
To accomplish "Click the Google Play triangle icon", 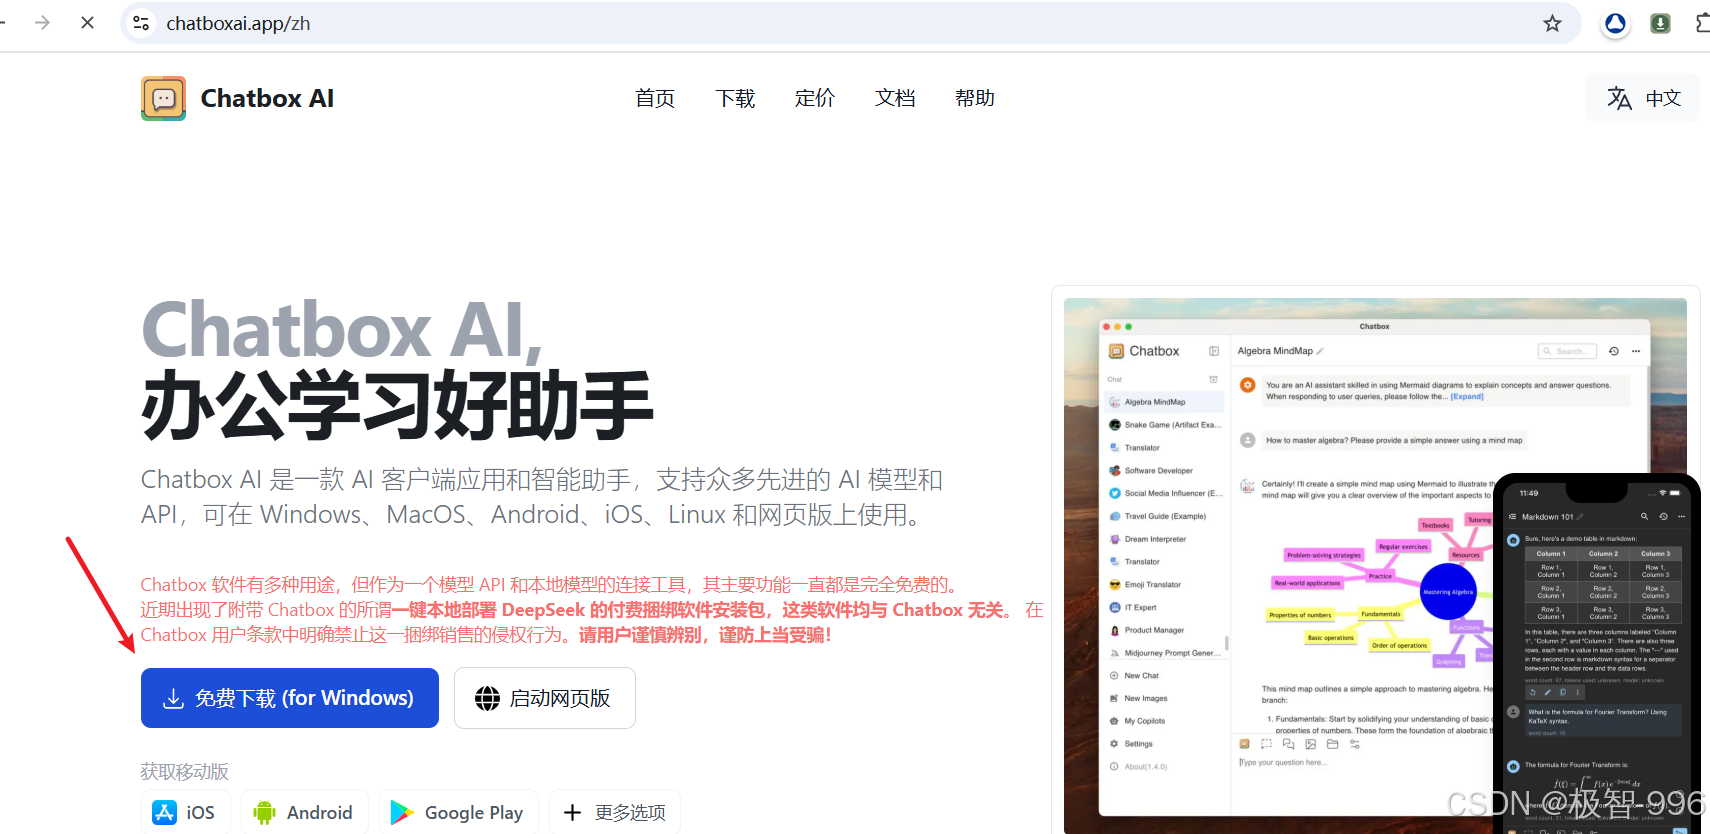I will (402, 812).
